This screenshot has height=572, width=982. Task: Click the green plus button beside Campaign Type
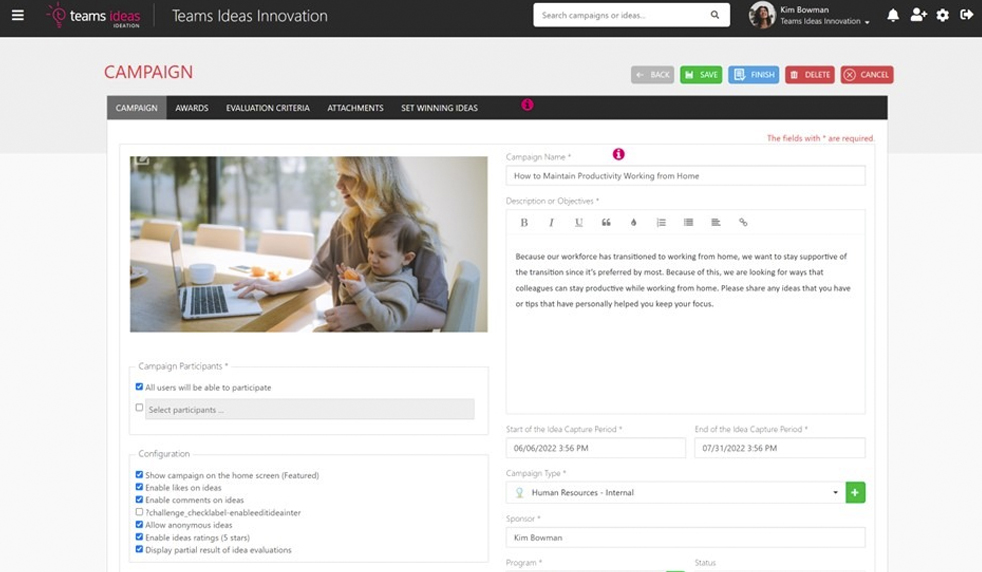tap(855, 492)
